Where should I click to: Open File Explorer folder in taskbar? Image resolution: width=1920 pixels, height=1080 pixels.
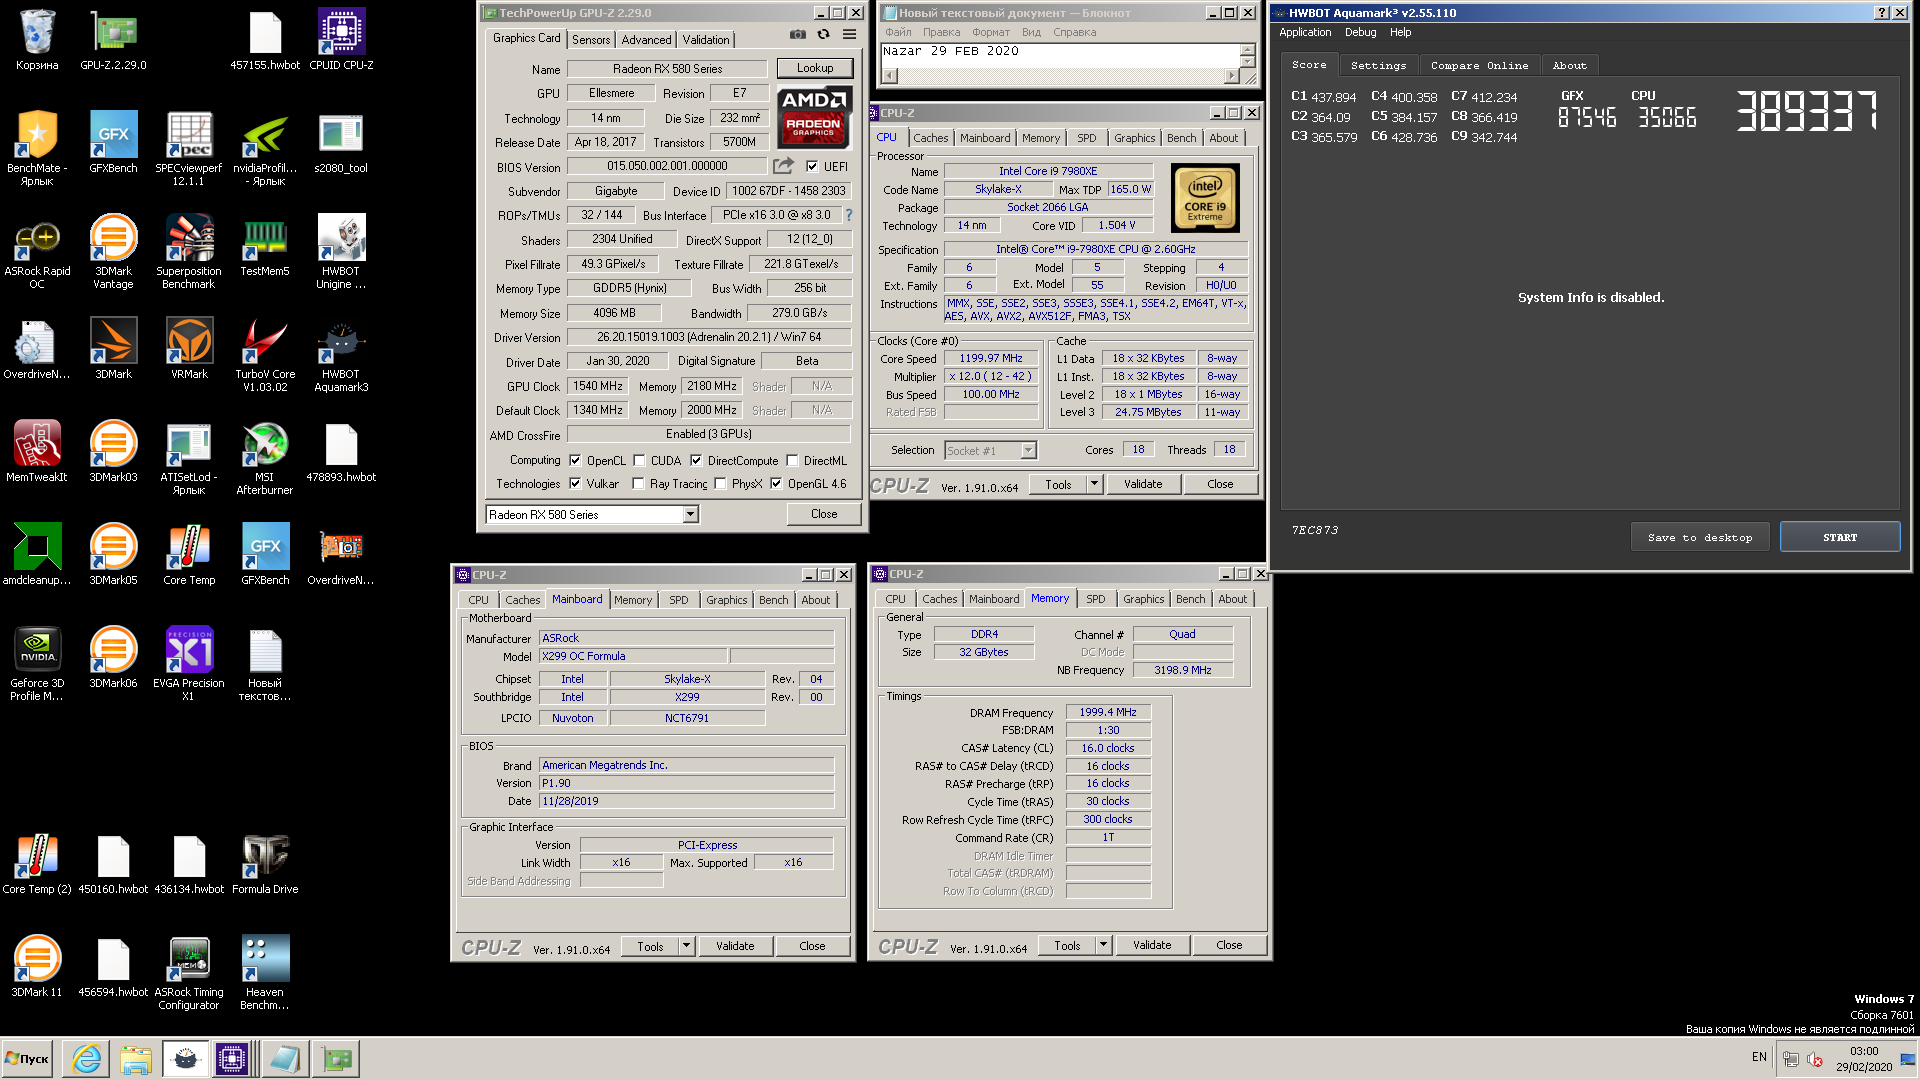click(135, 1059)
